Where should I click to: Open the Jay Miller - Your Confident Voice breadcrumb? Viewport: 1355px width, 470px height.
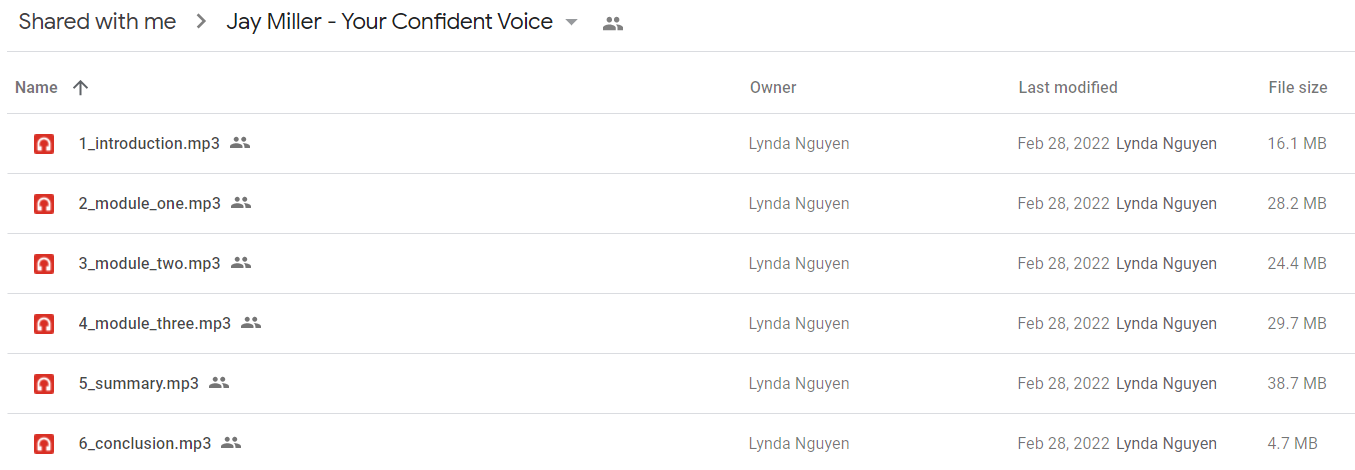point(390,22)
